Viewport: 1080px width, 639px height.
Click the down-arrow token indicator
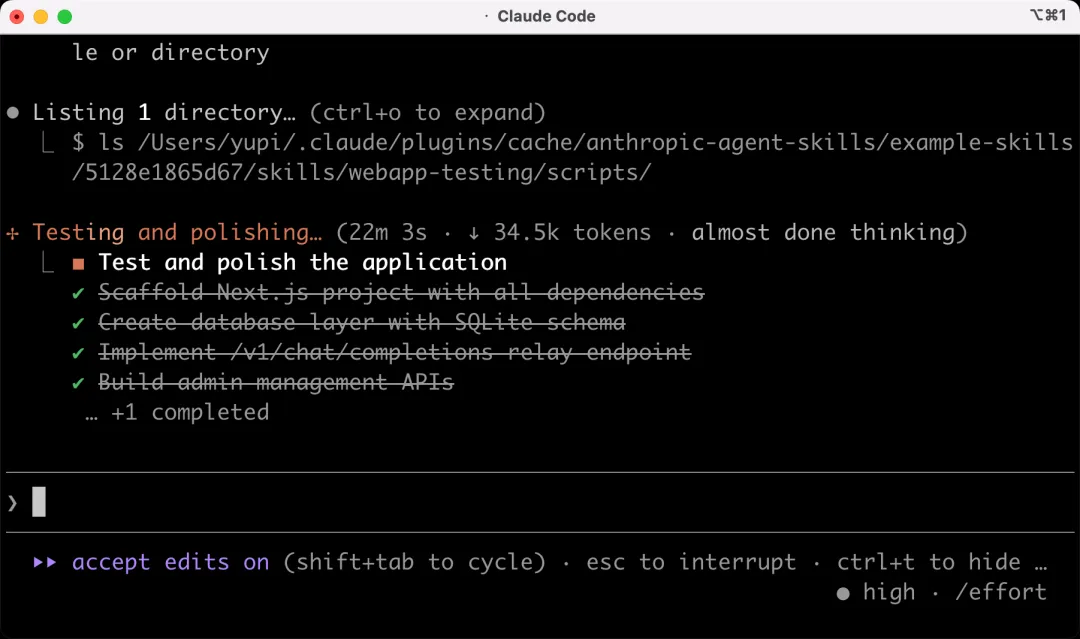tap(473, 233)
